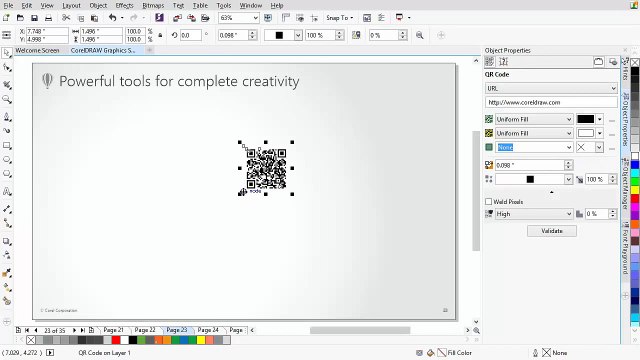Increase the 0.098 margin stepper
Viewport: 640px width, 360px height.
tap(569, 162)
